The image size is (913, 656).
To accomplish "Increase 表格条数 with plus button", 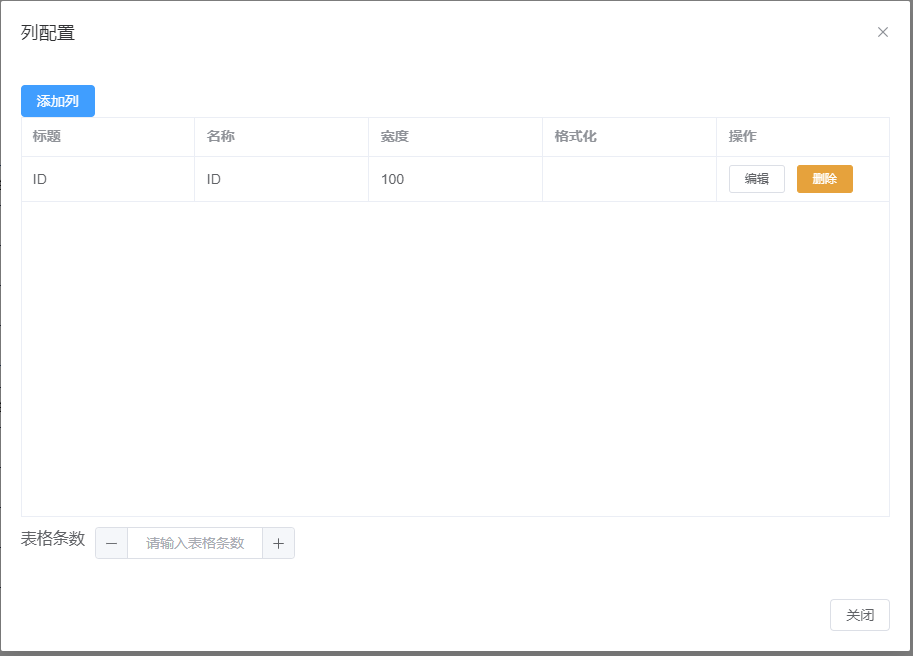I will pos(278,543).
